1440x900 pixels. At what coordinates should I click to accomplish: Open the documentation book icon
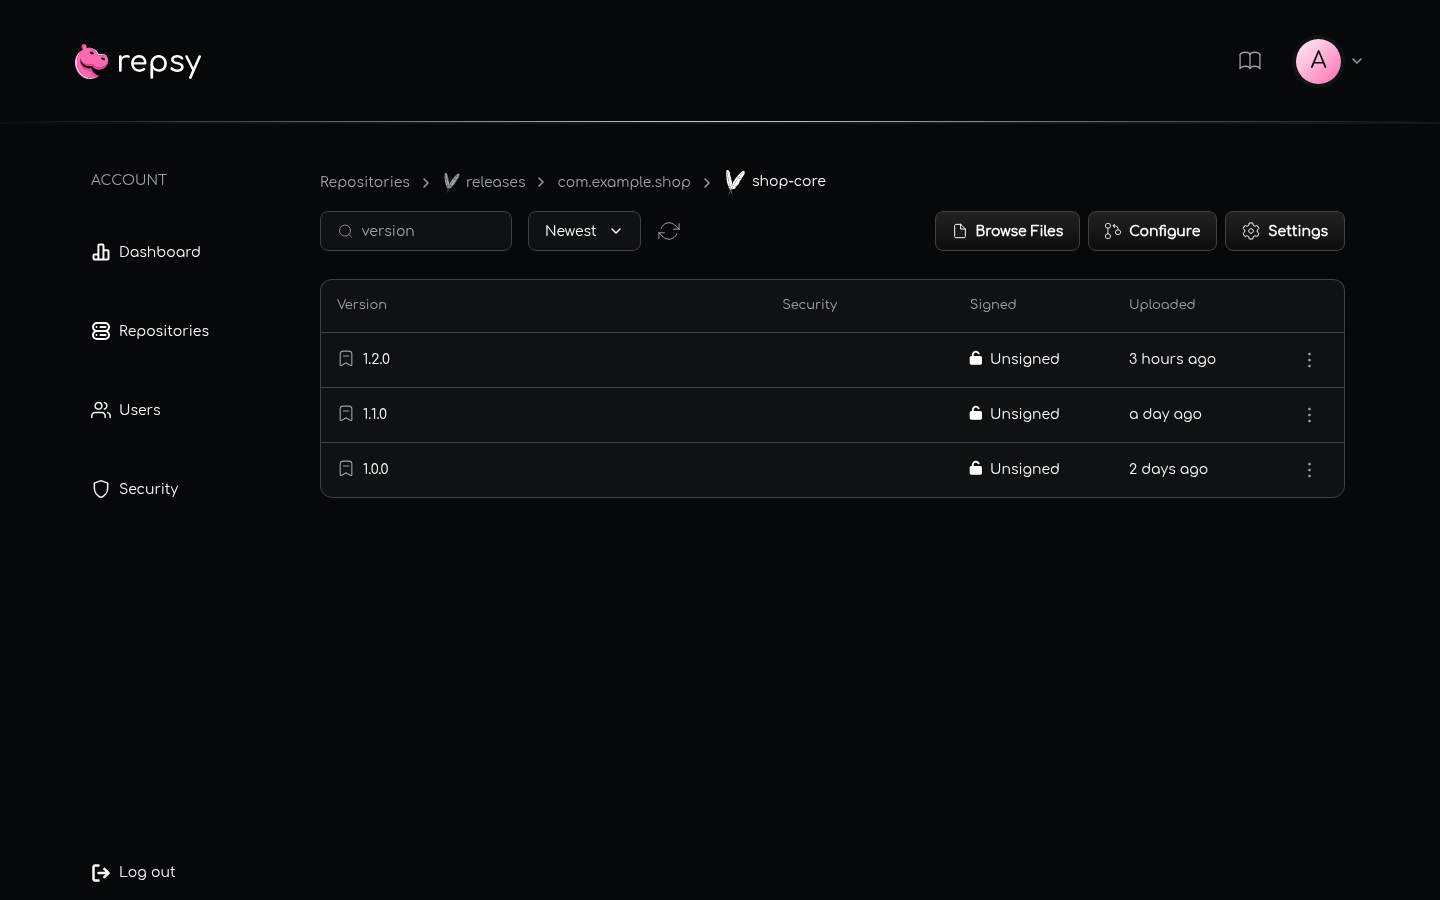pos(1250,61)
